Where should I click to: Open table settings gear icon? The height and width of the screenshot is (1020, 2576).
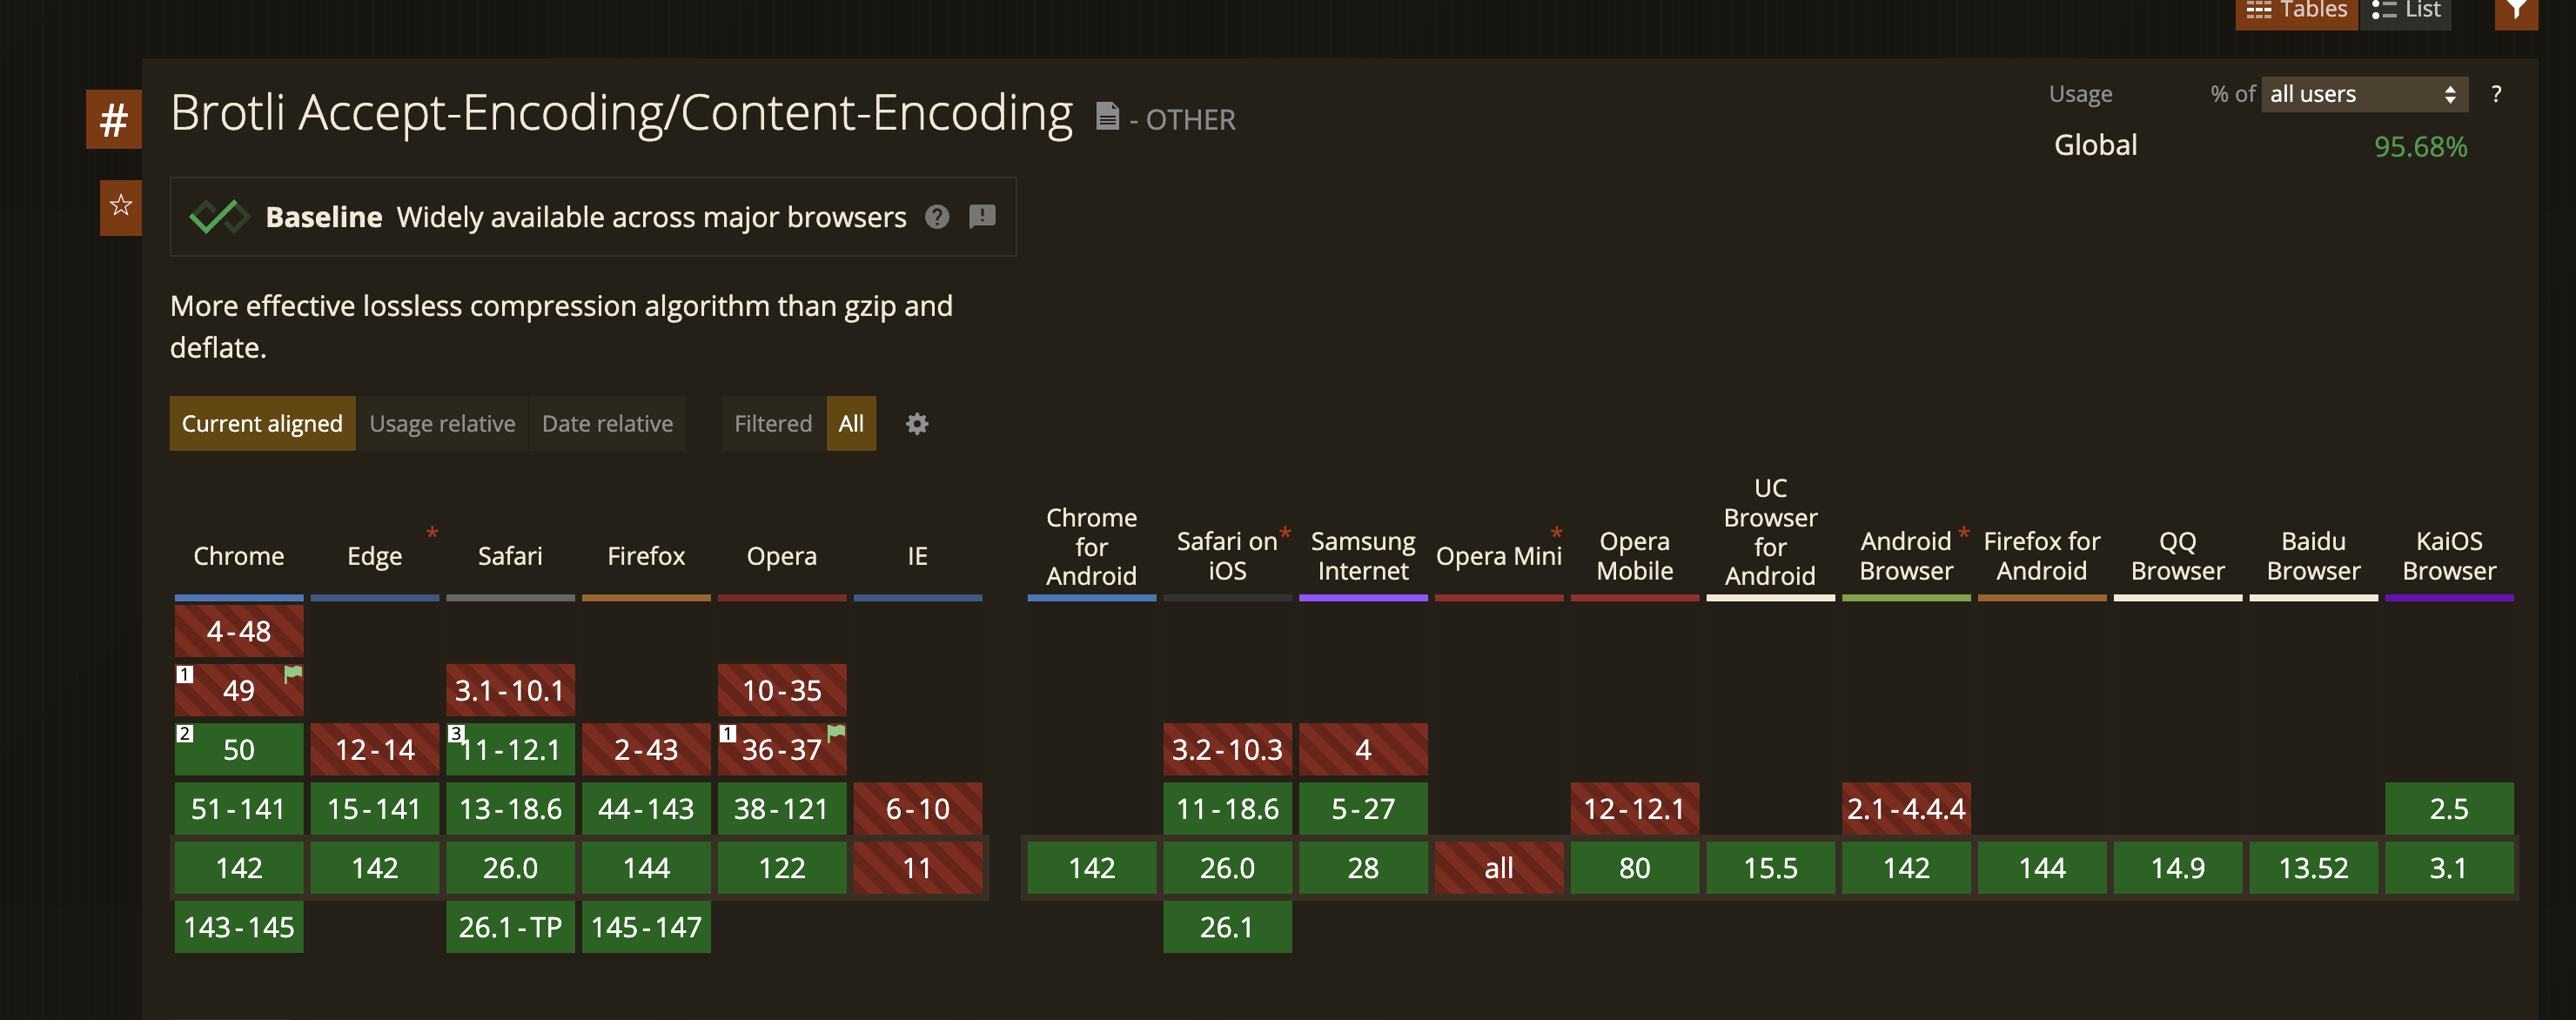point(916,424)
